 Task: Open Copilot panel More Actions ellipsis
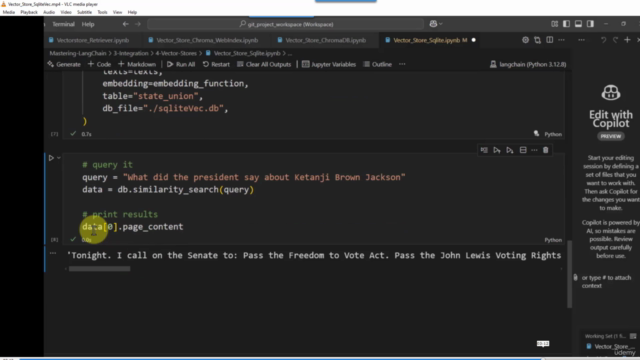pyautogui.click(x=582, y=40)
